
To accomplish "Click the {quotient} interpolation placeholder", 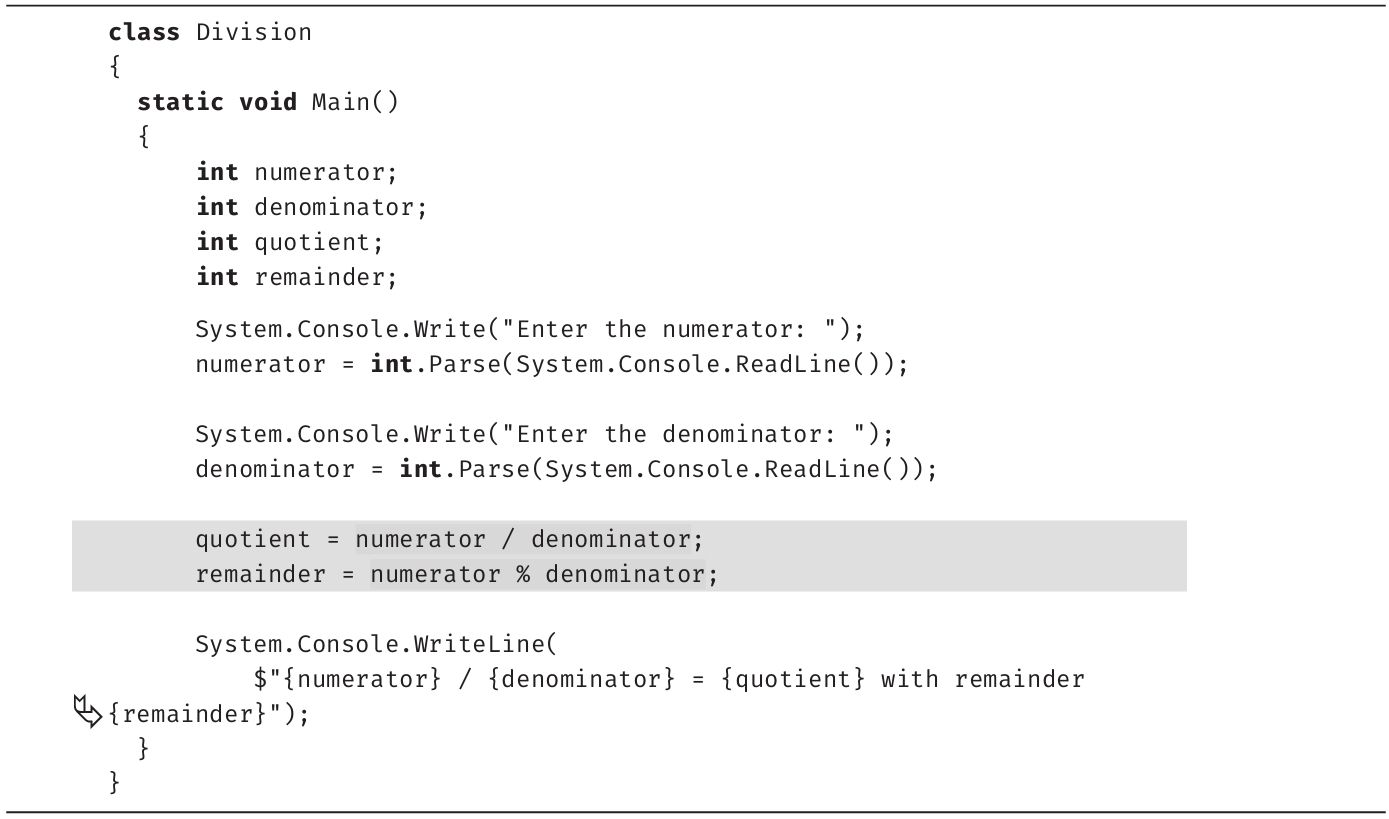I will [794, 680].
